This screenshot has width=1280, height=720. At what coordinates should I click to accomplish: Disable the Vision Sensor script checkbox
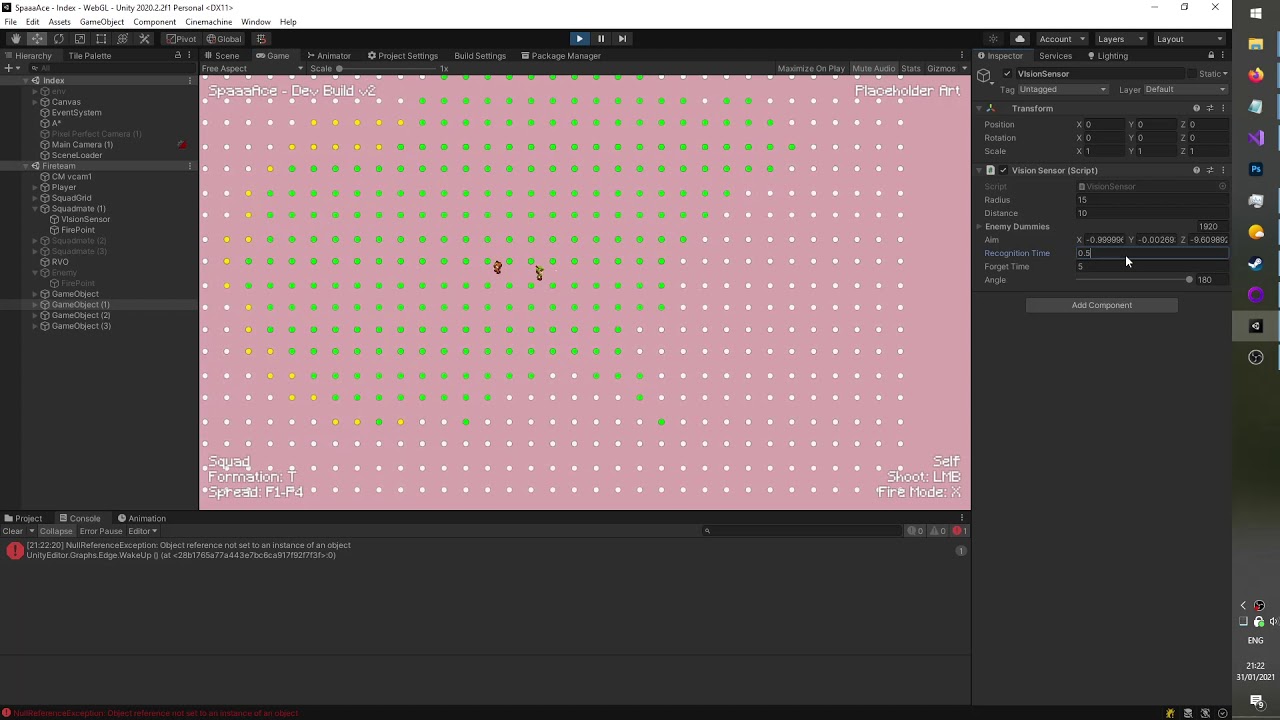(1003, 170)
